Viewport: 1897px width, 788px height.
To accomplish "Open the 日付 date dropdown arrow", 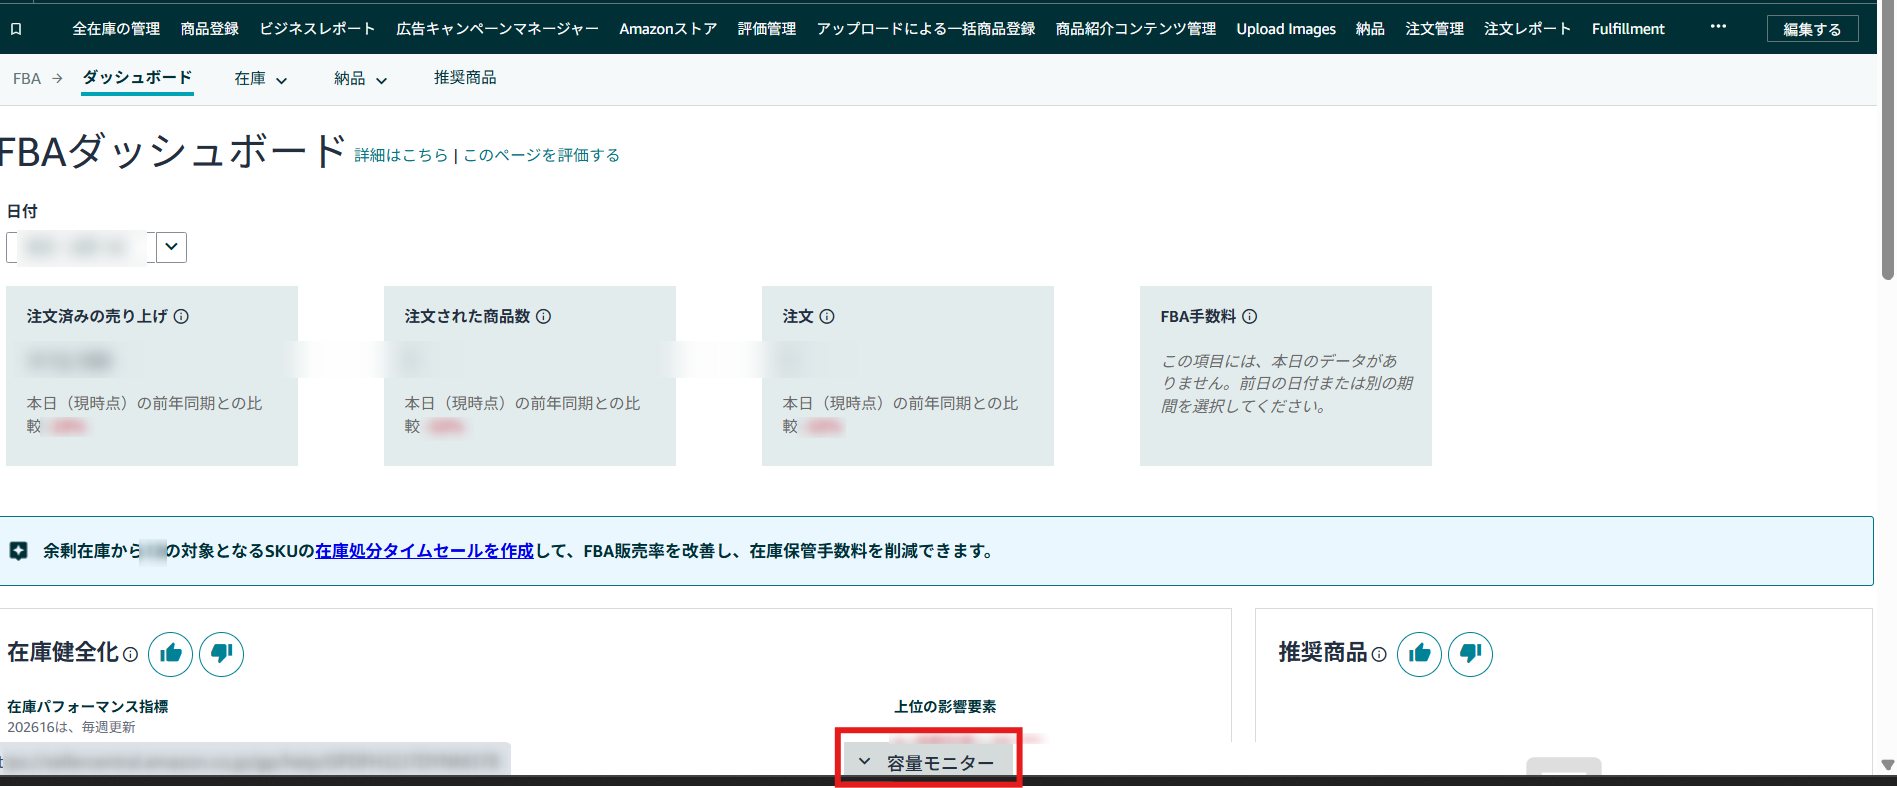I will (172, 247).
